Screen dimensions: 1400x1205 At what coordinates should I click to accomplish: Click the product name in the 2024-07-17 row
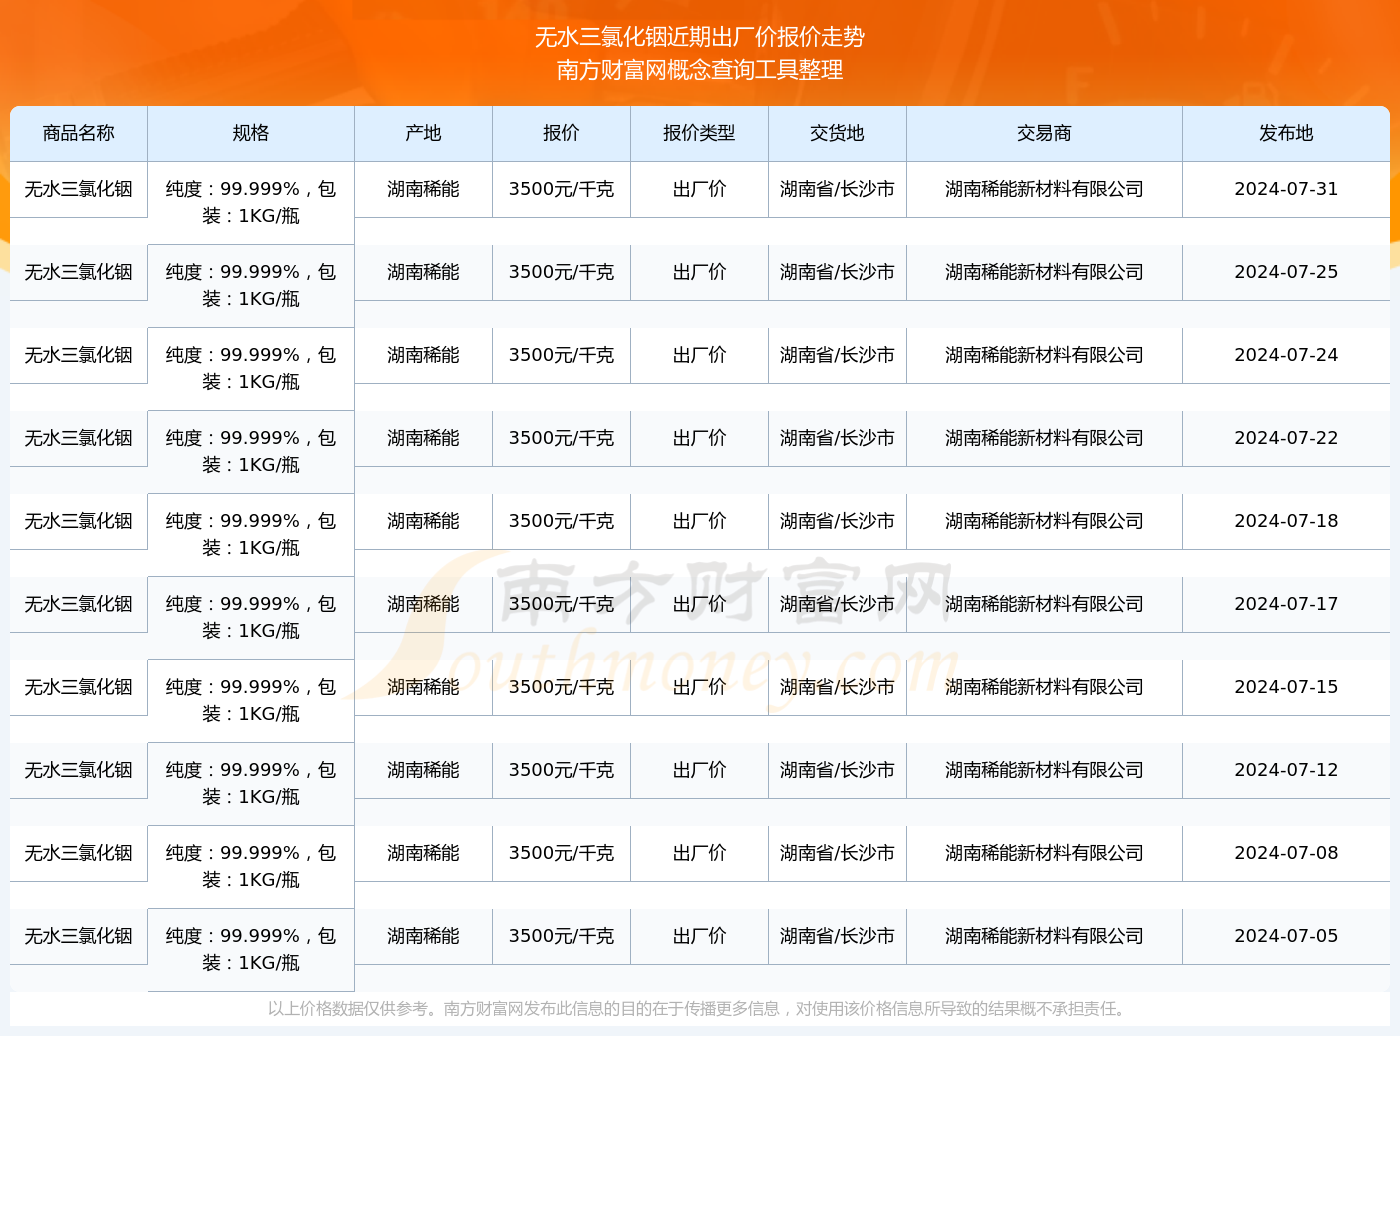point(79,604)
